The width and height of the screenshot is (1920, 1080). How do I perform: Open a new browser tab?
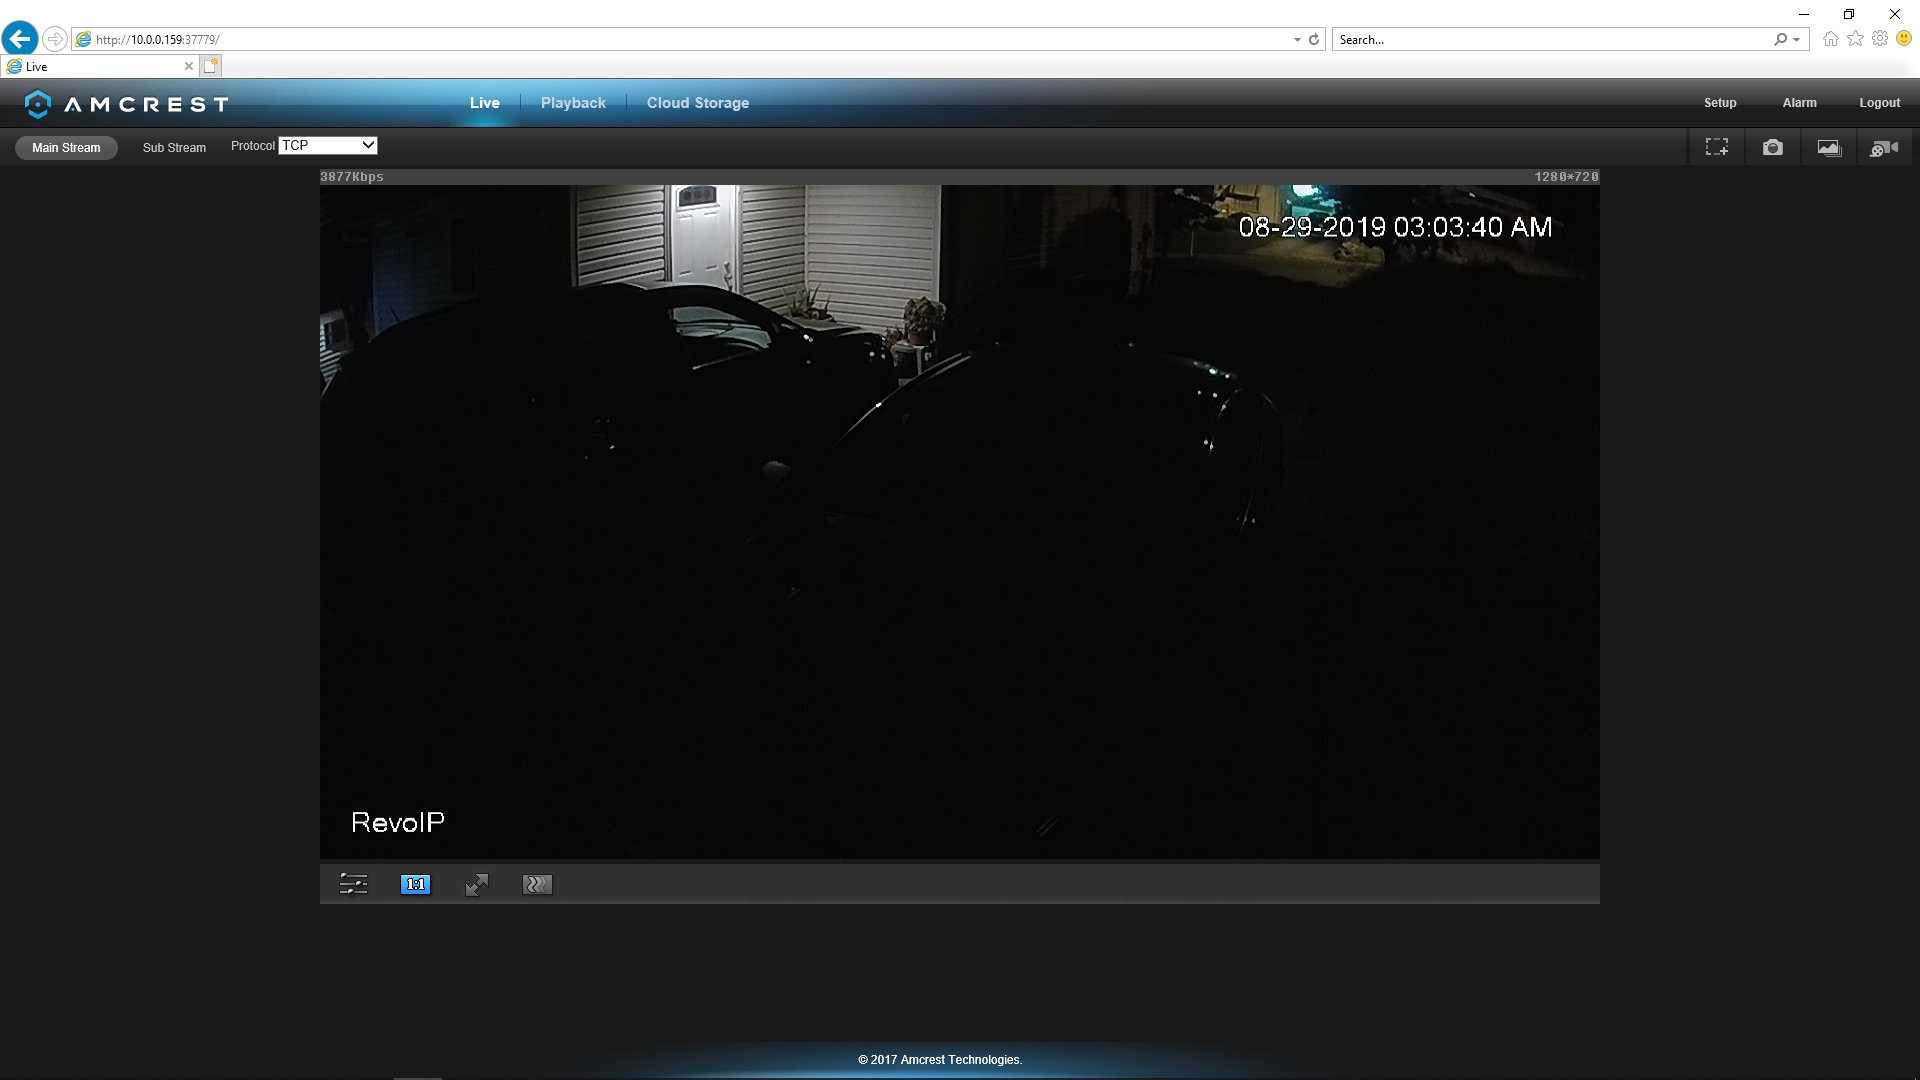click(210, 66)
